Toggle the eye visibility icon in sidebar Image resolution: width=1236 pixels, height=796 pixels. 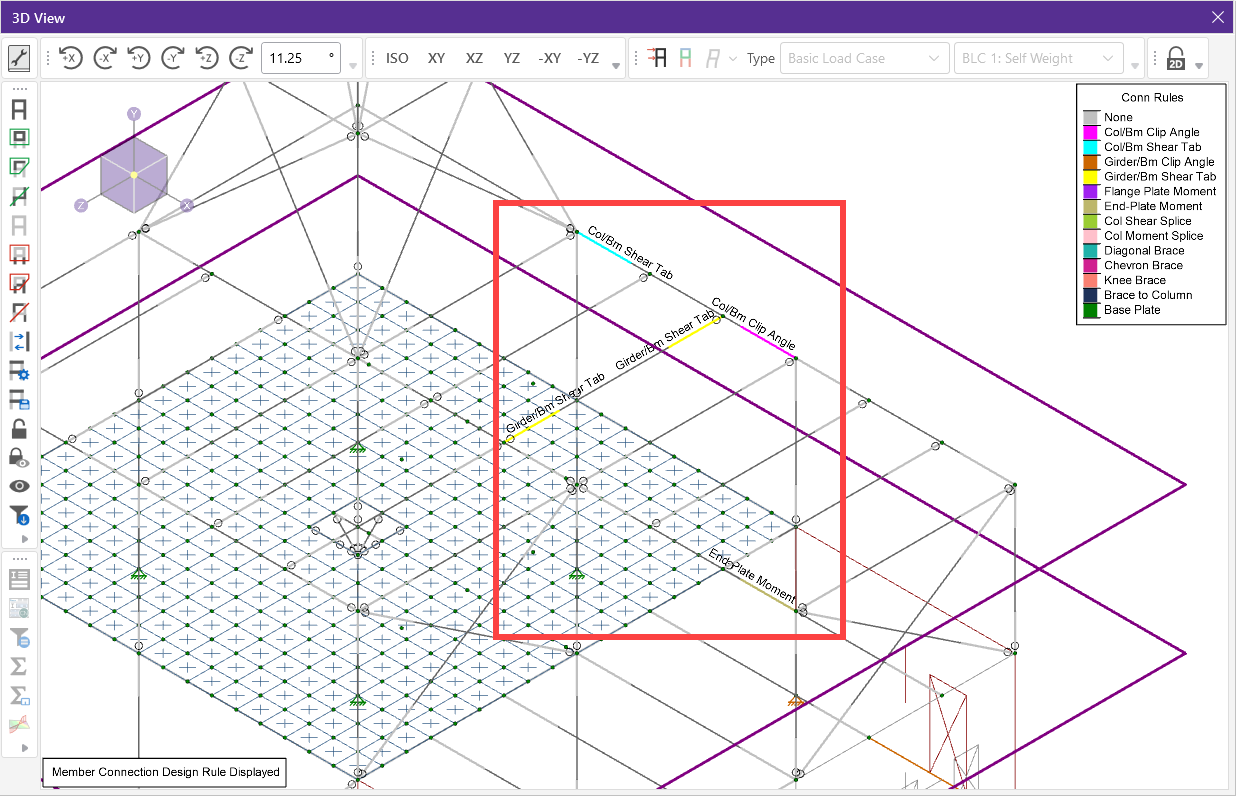click(19, 486)
